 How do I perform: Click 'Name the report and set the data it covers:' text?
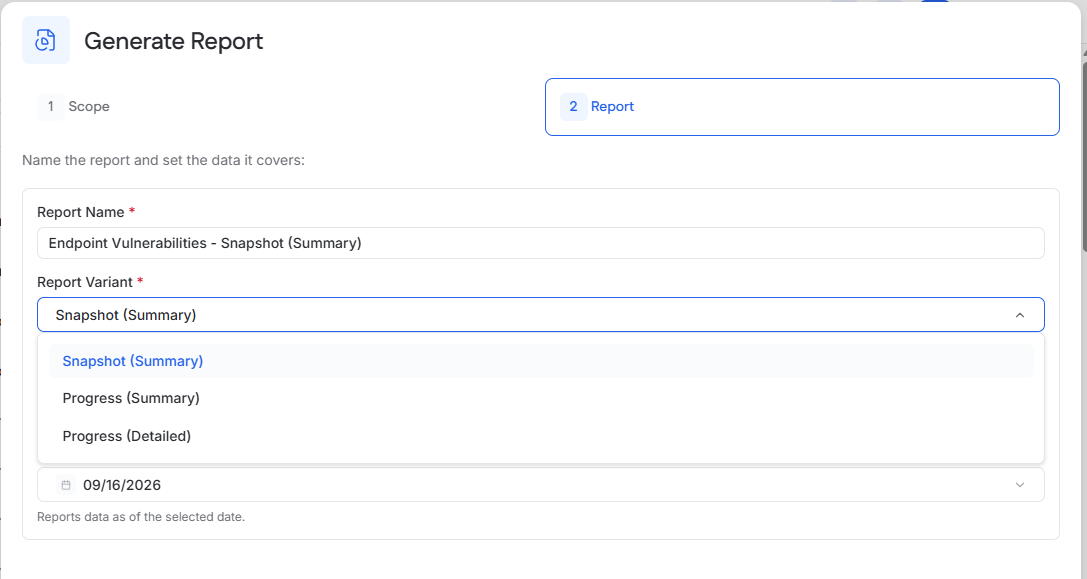164,160
